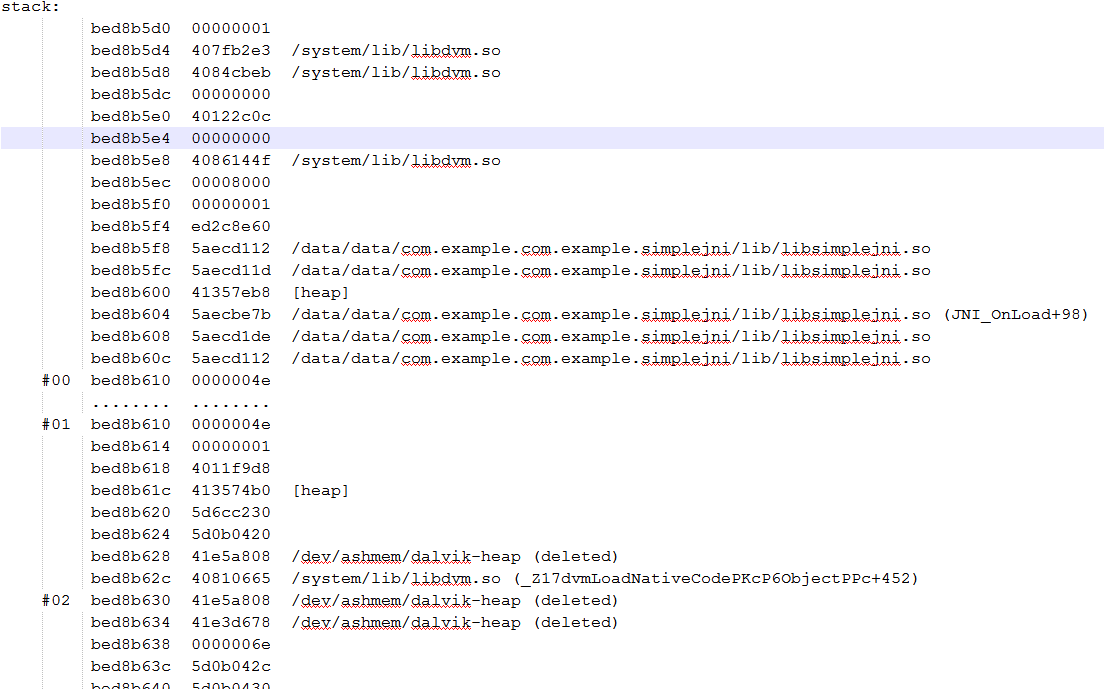Click value ed2c8e60
The width and height of the screenshot is (1104, 689).
(231, 227)
